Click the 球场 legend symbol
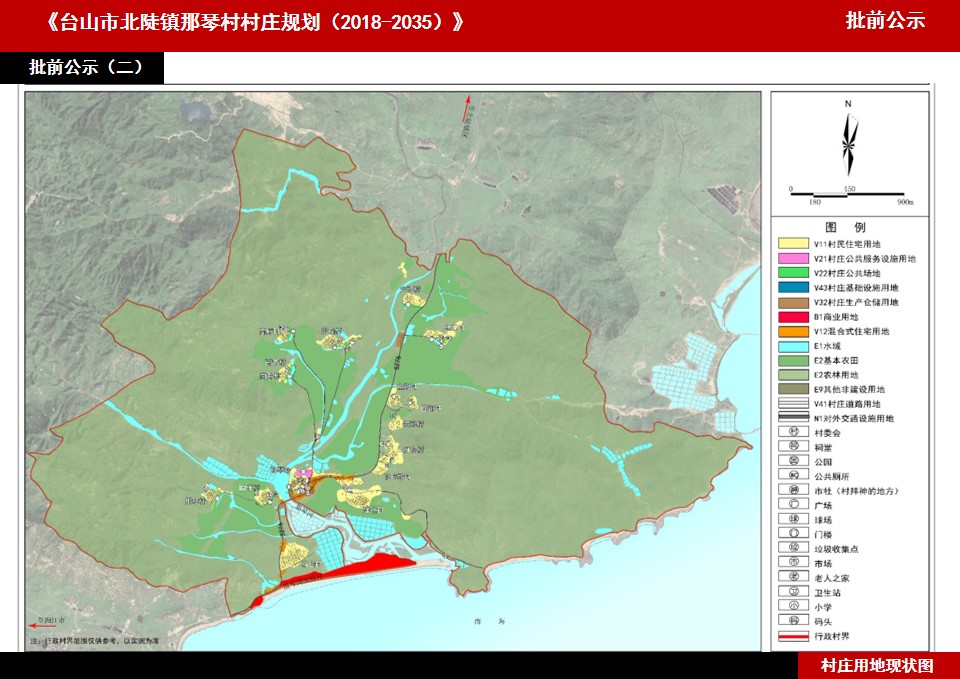 793,519
